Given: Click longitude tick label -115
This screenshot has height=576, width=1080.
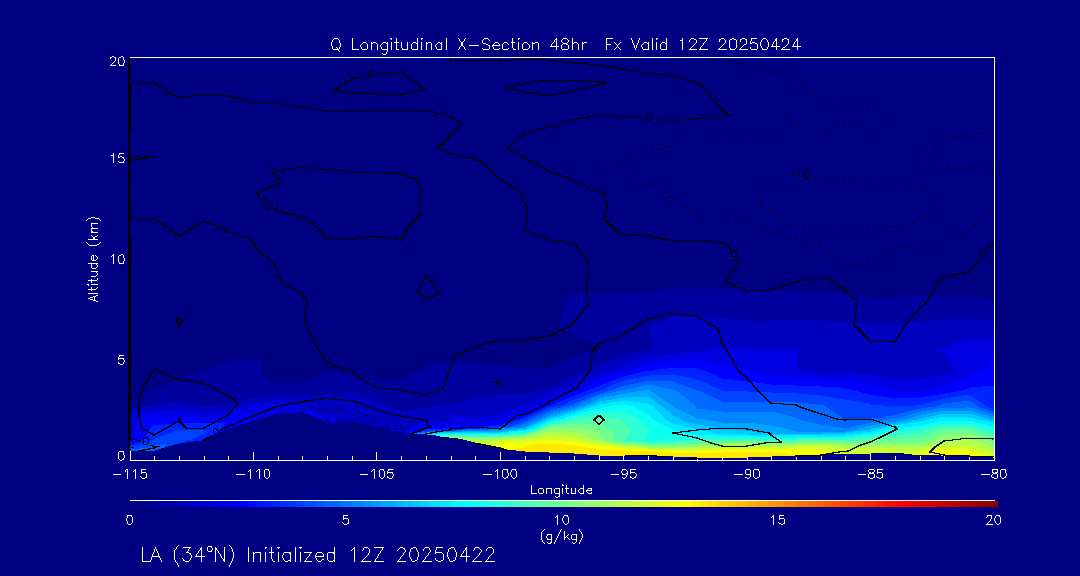Looking at the screenshot, I should pos(130,475).
